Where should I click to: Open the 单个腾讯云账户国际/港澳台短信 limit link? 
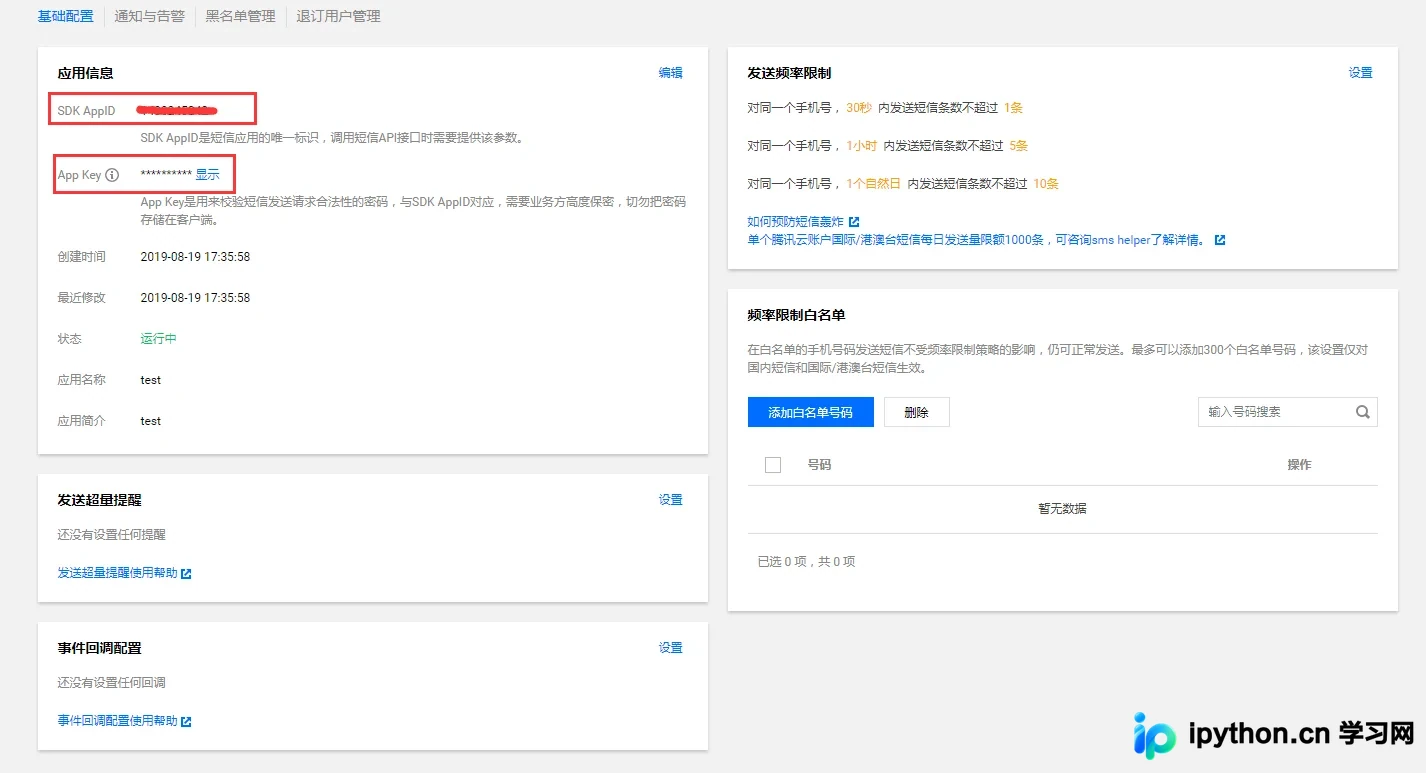tap(976, 241)
